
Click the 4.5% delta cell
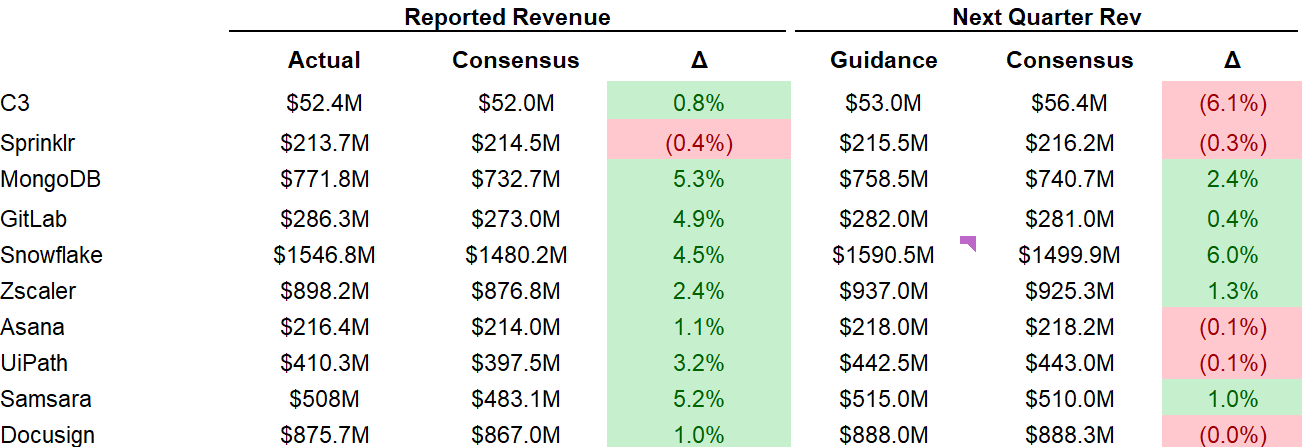pyautogui.click(x=699, y=255)
